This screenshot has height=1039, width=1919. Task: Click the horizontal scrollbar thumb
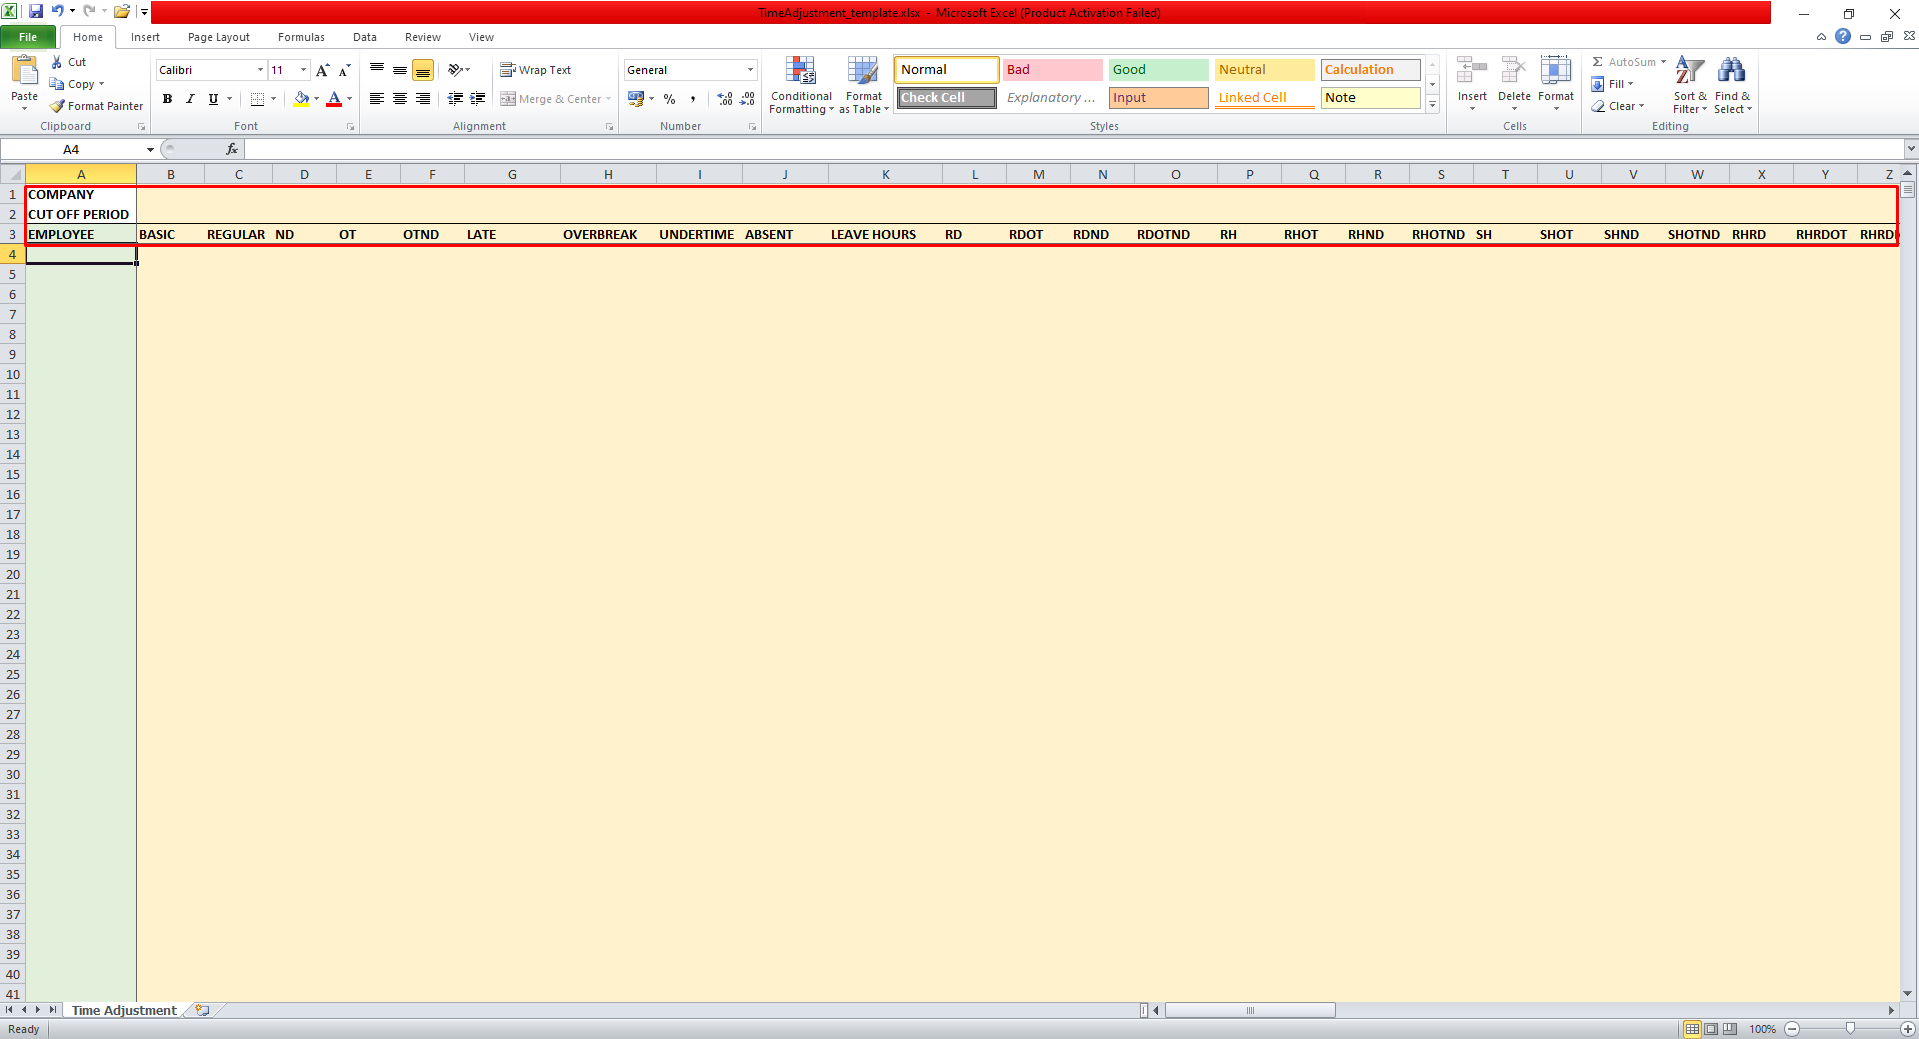pyautogui.click(x=1250, y=1010)
